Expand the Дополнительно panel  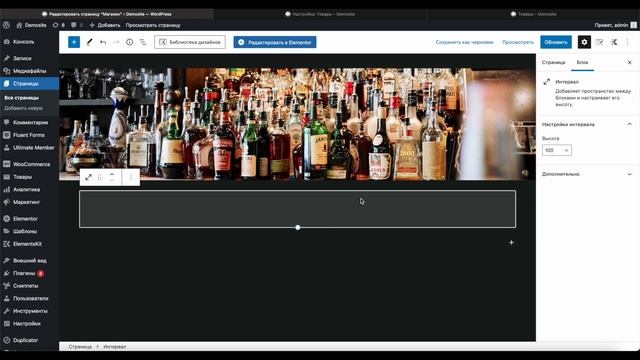[x=587, y=174]
